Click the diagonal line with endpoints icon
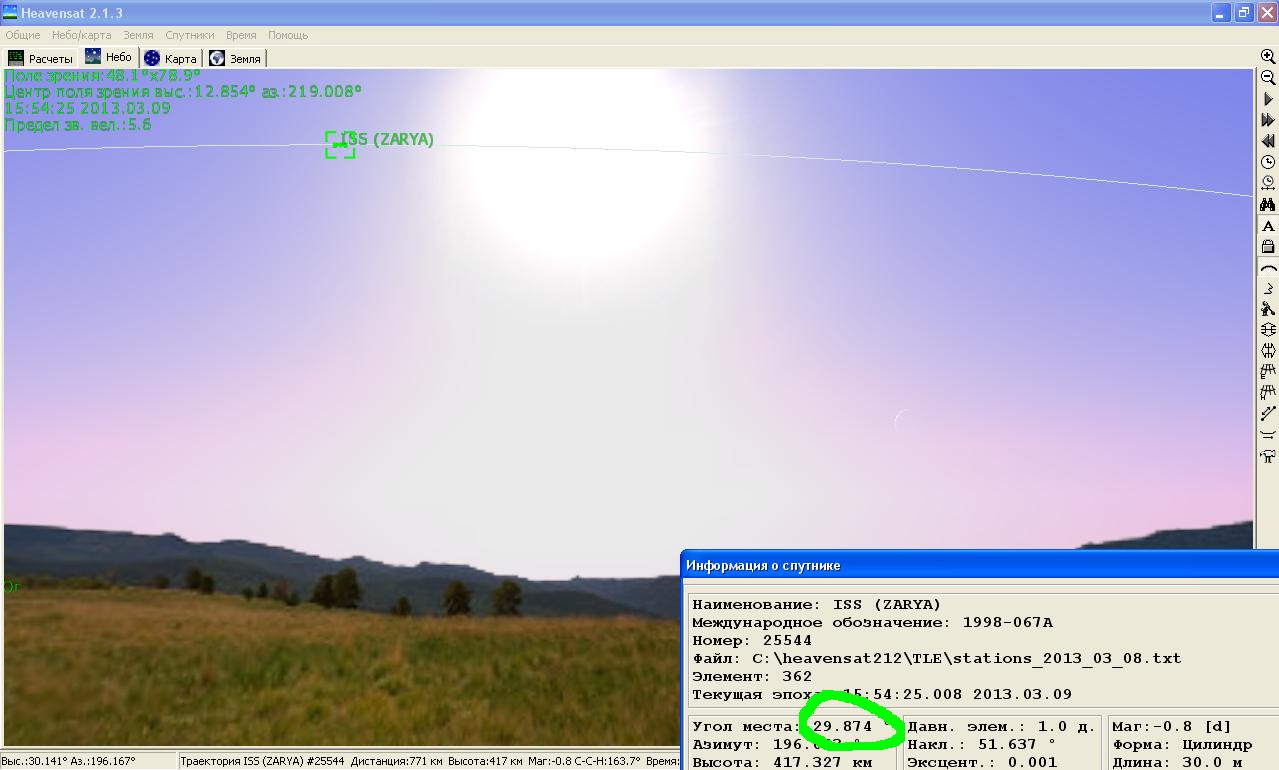The height and width of the screenshot is (770, 1279). (x=1268, y=414)
